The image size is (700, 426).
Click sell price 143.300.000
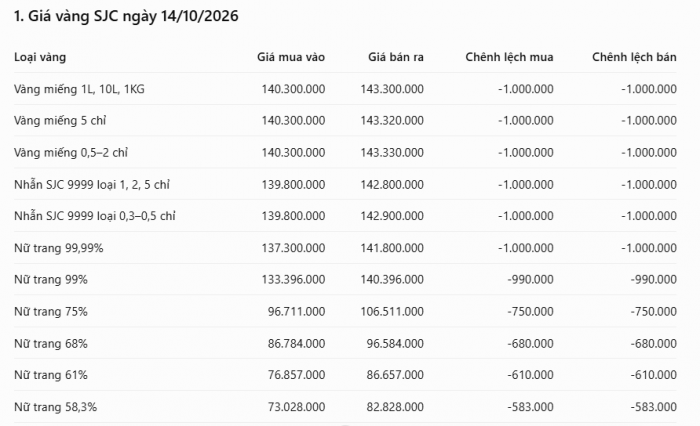point(392,89)
